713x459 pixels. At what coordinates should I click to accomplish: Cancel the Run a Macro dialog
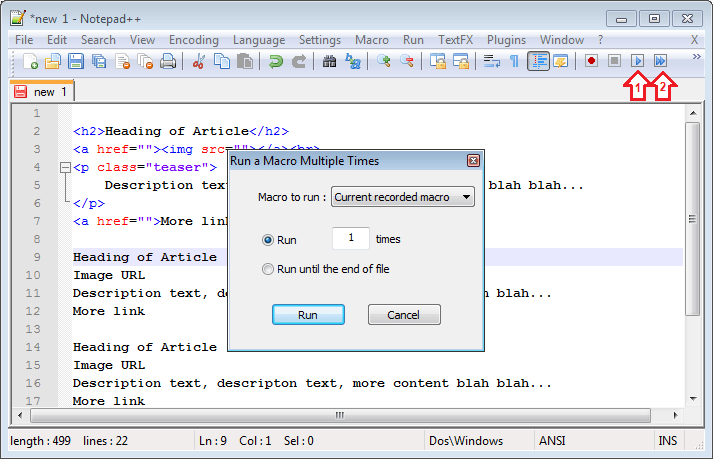coord(404,315)
